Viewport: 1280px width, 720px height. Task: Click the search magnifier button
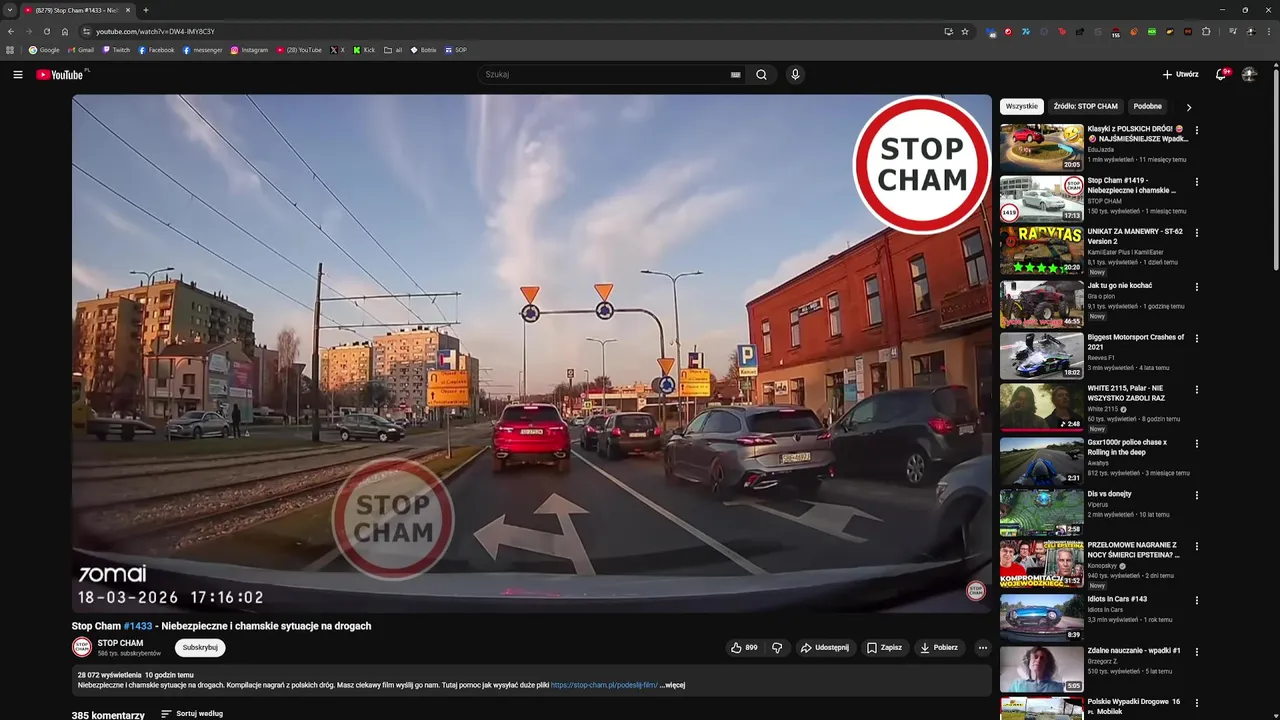pyautogui.click(x=761, y=74)
